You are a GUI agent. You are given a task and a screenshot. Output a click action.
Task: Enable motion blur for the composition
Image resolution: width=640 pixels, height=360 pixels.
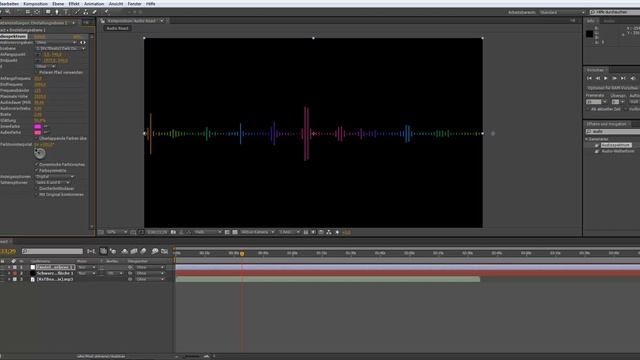coord(143,251)
